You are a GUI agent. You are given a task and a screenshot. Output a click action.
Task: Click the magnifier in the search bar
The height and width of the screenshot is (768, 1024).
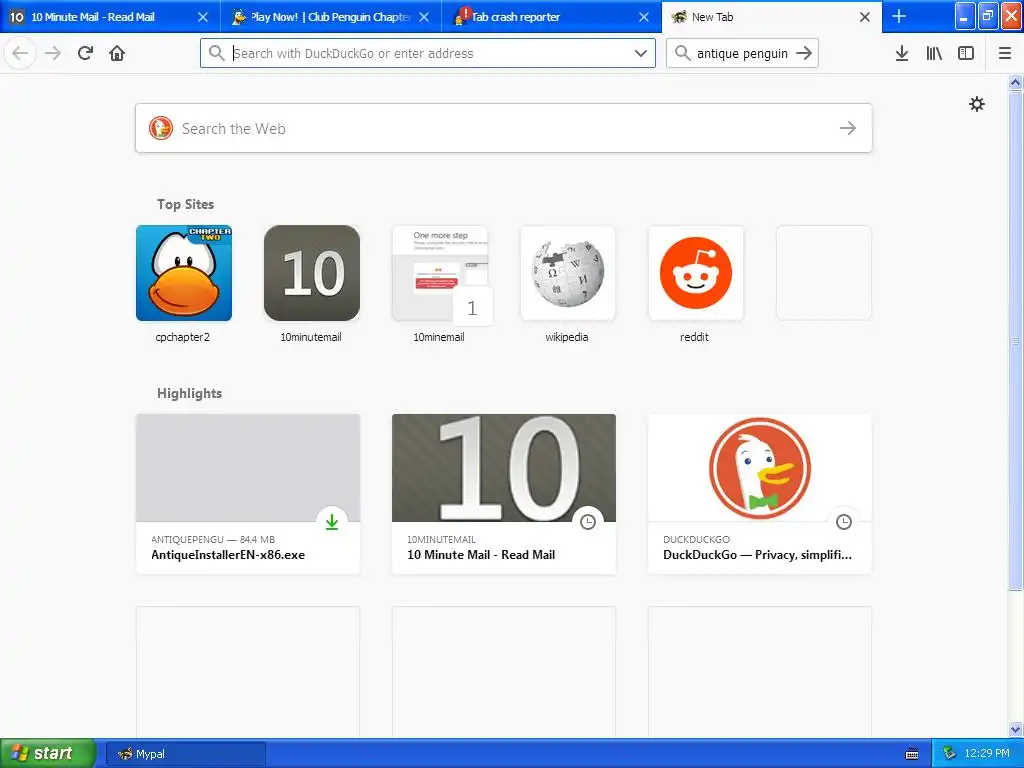pyautogui.click(x=682, y=53)
